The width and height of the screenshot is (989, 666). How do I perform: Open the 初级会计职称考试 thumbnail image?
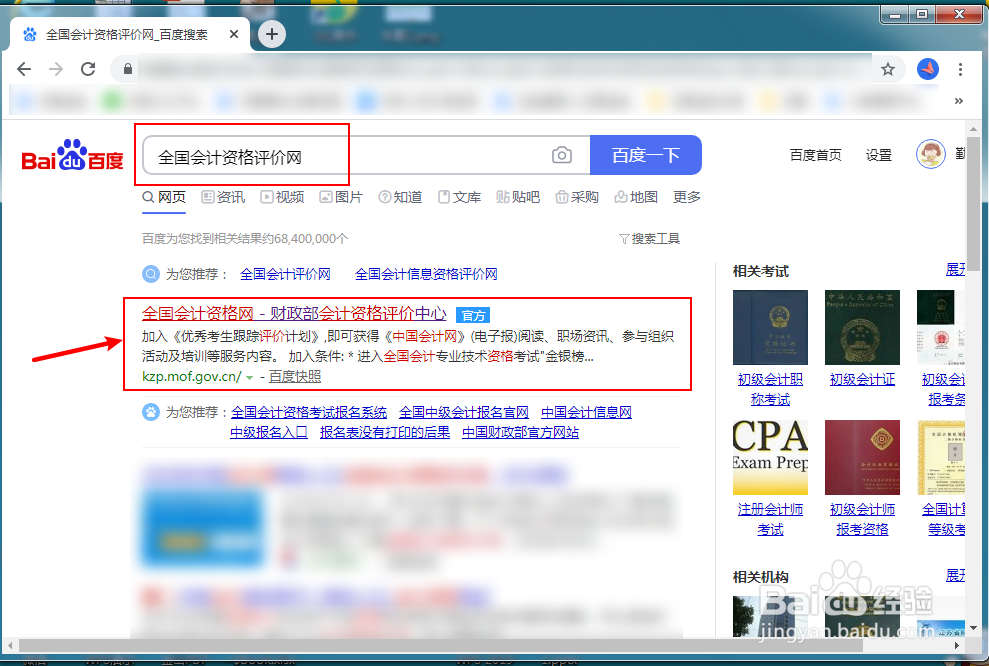(x=770, y=327)
